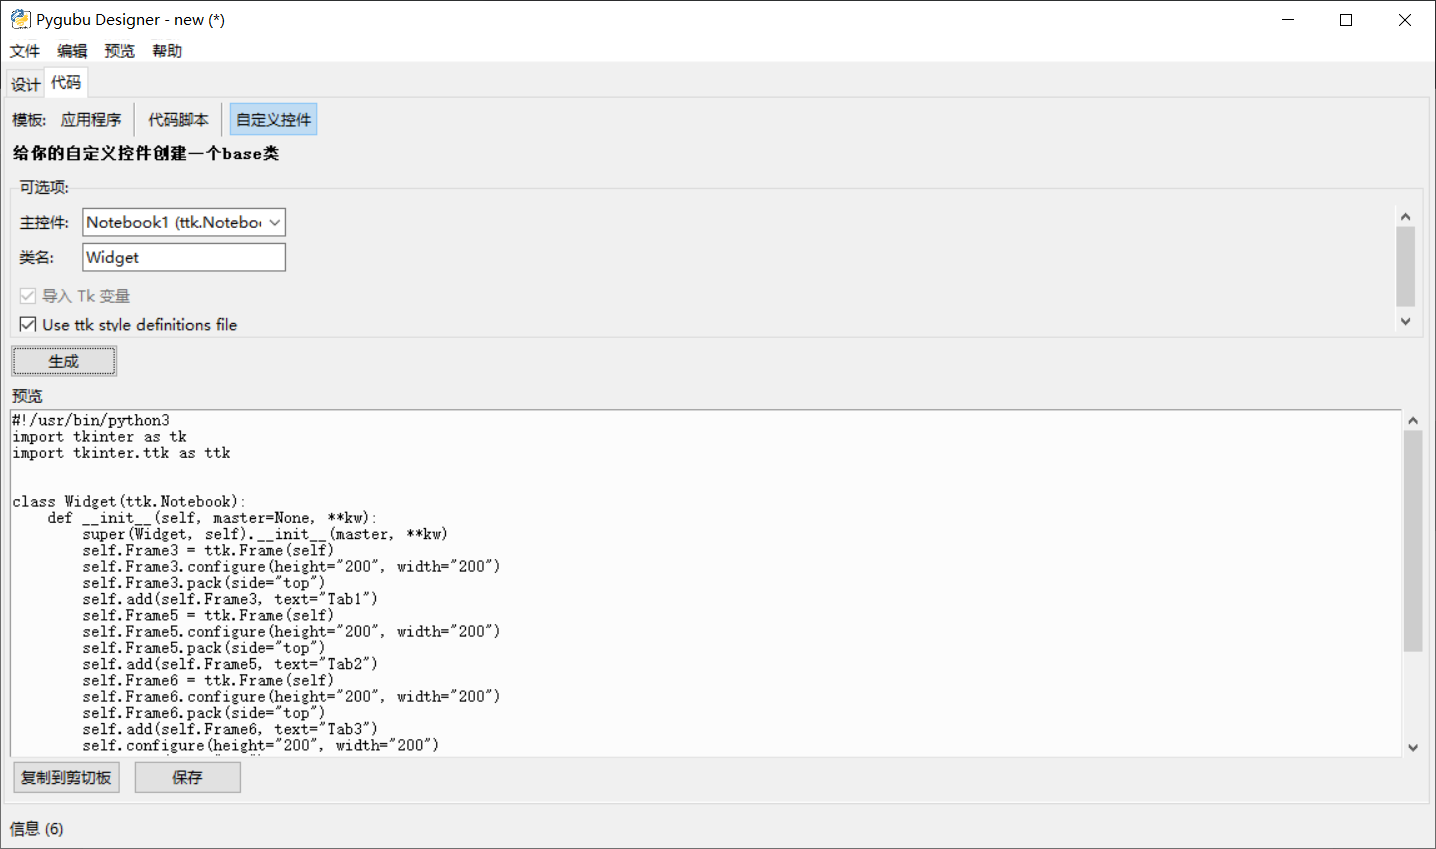Toggle the 导入 Tk 变量 checkbox
Image resolution: width=1436 pixels, height=849 pixels.
(28, 296)
